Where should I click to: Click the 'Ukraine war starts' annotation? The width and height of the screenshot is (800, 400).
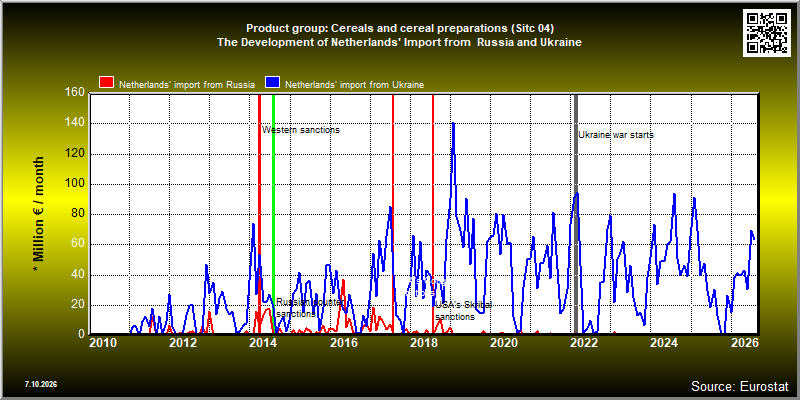[616, 135]
